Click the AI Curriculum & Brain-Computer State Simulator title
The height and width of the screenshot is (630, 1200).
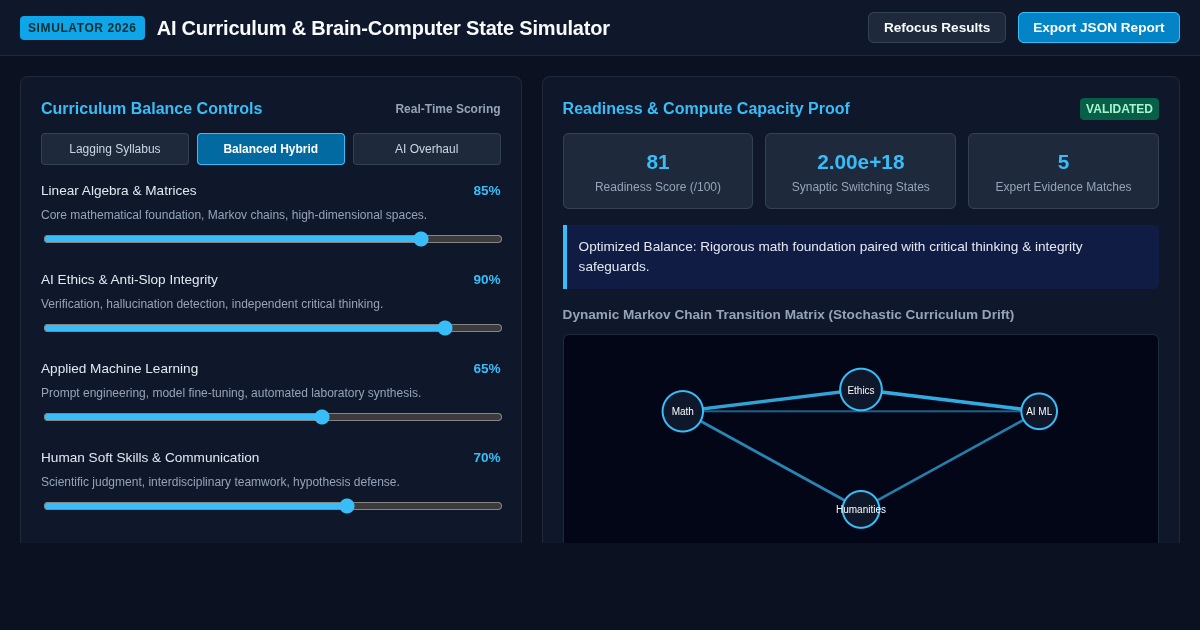383,28
